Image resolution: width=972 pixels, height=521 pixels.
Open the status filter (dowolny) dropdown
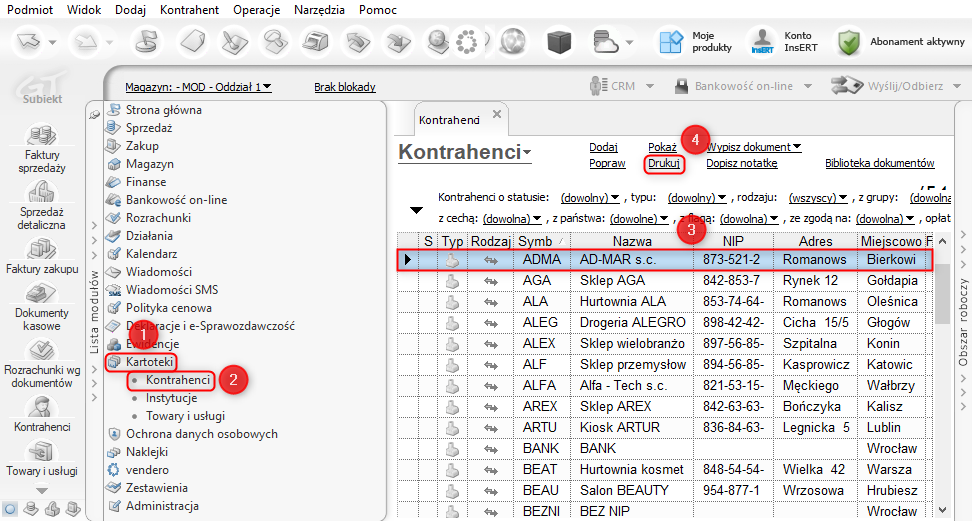pos(590,198)
